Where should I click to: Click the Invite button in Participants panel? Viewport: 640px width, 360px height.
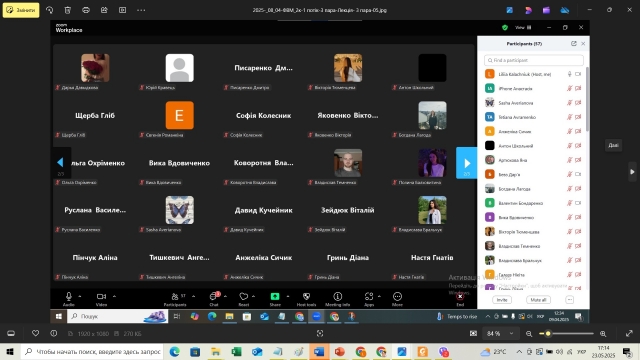point(502,300)
